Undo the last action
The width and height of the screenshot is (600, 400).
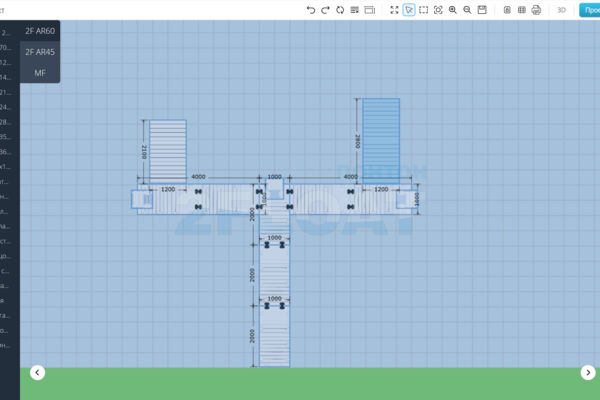point(311,10)
